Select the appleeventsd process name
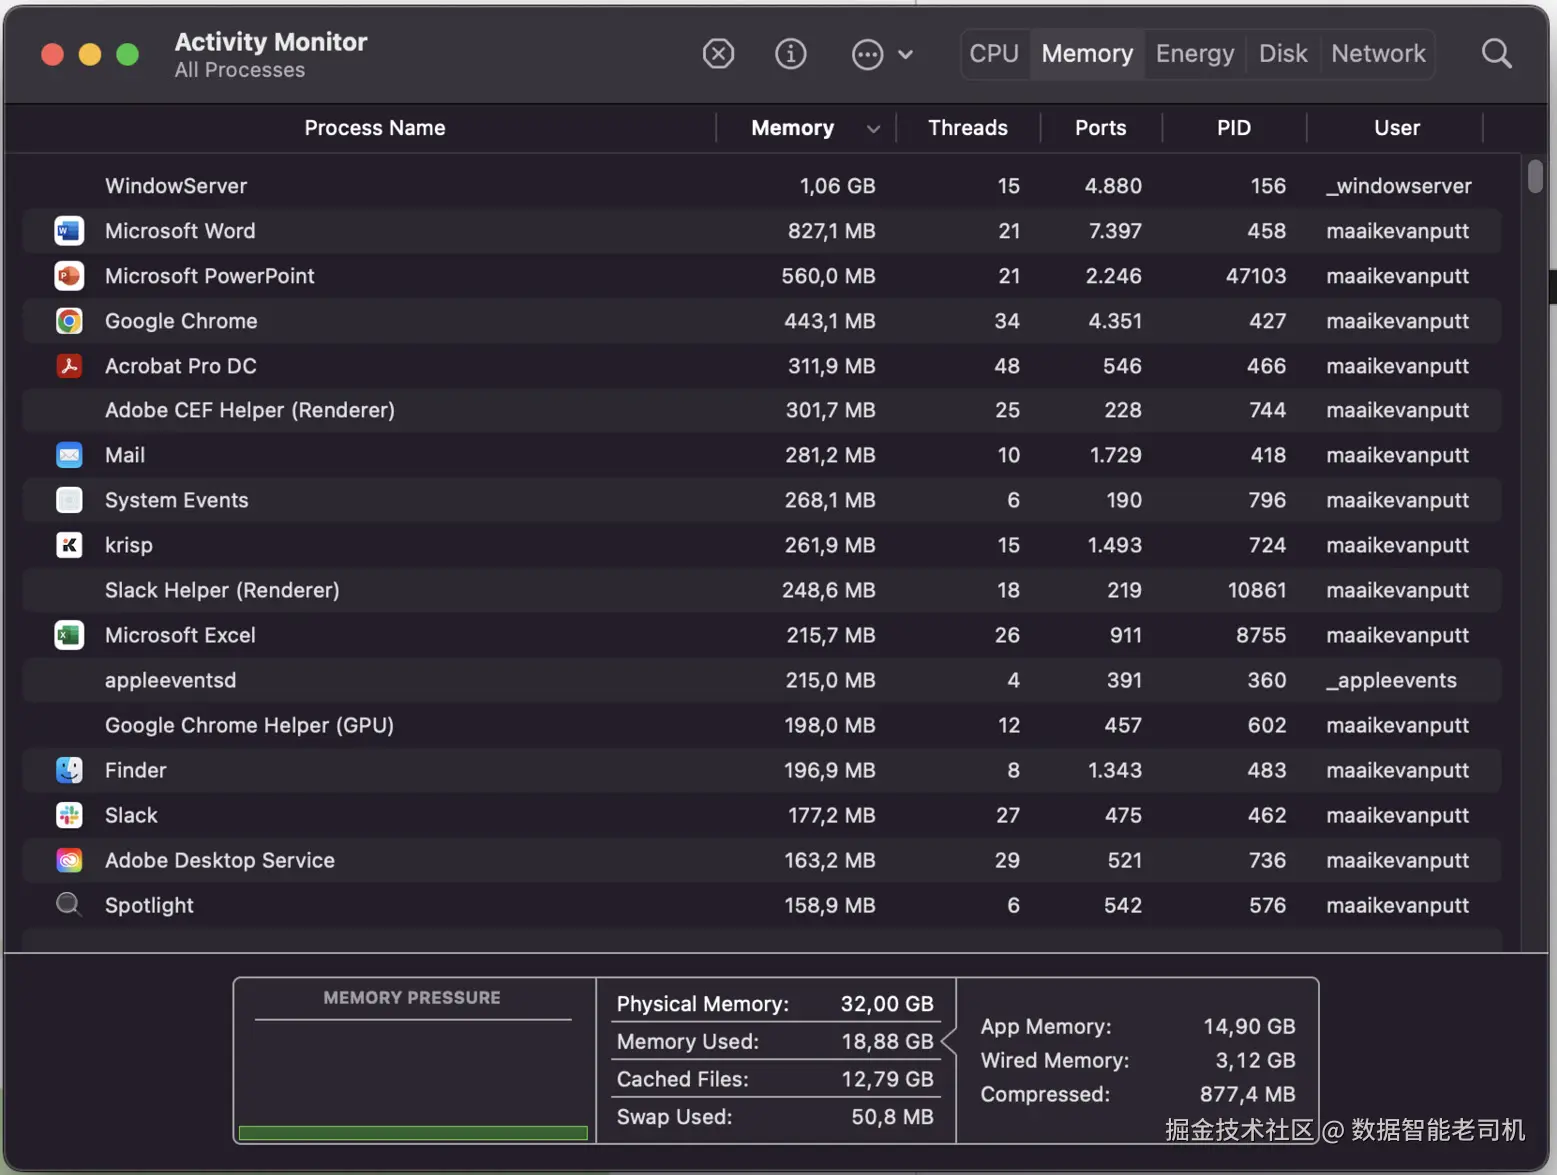This screenshot has width=1557, height=1175. 171,680
